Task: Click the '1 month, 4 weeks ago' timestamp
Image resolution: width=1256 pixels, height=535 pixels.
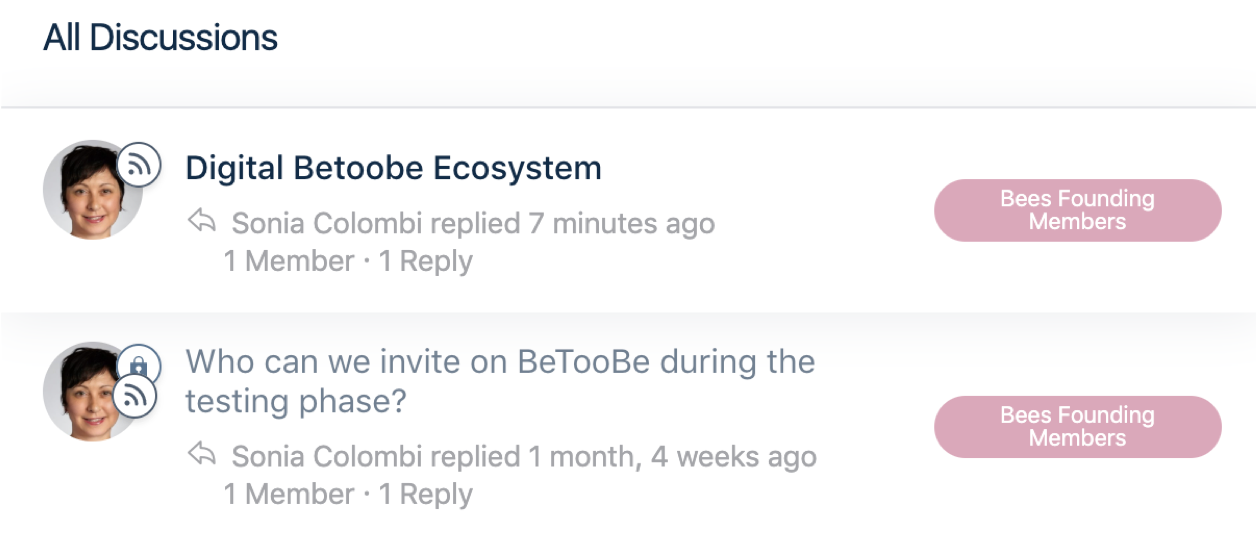Action: tap(673, 457)
